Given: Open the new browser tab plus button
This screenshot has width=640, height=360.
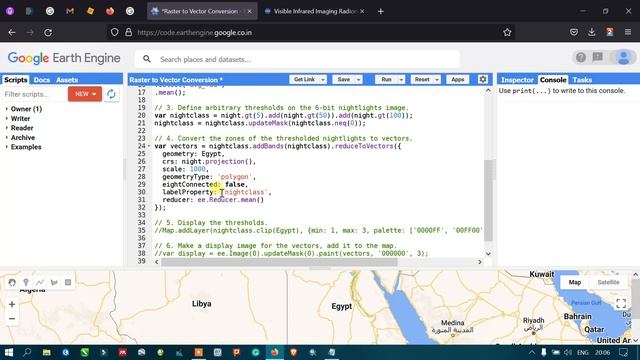Looking at the screenshot, I should pos(380,11).
